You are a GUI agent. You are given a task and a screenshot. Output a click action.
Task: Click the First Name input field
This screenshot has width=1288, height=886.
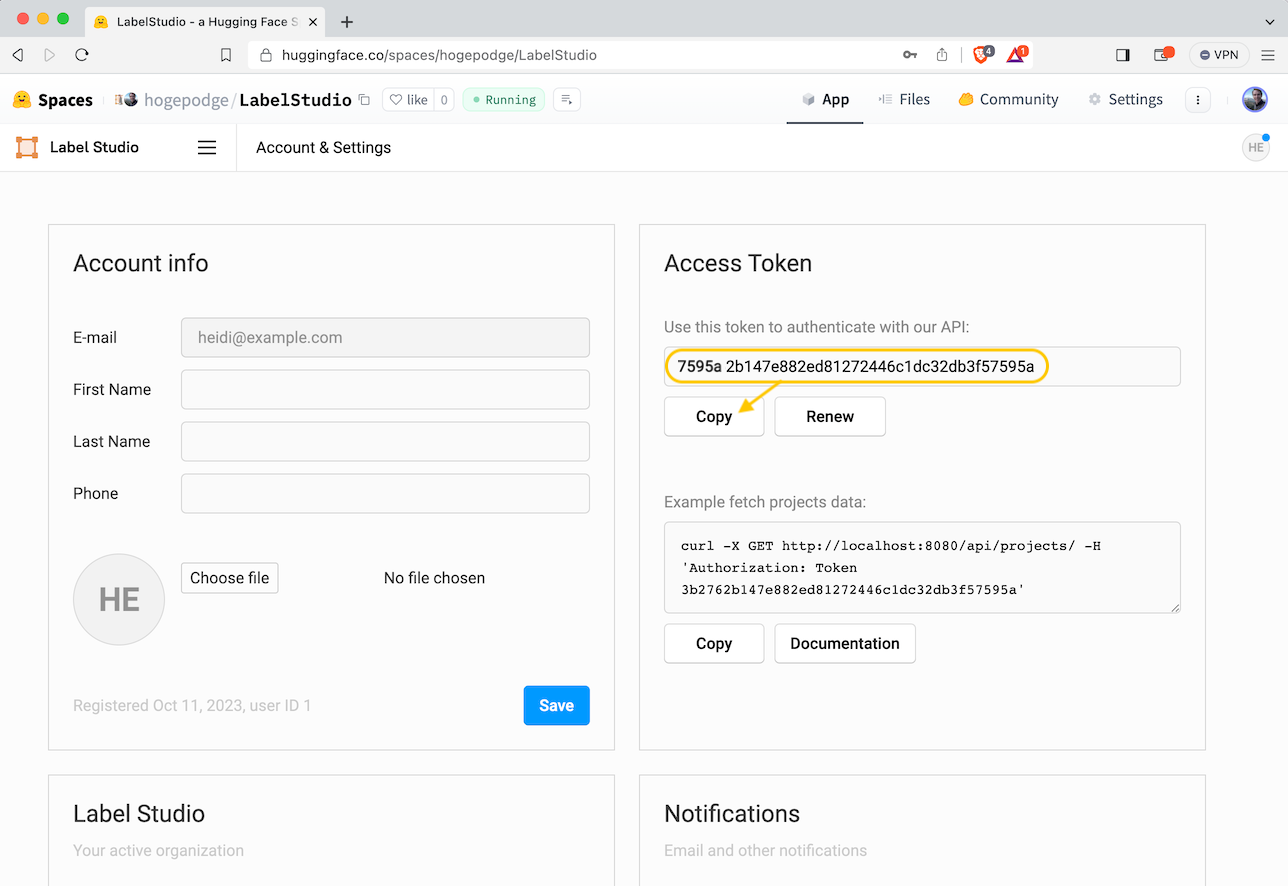pos(385,390)
